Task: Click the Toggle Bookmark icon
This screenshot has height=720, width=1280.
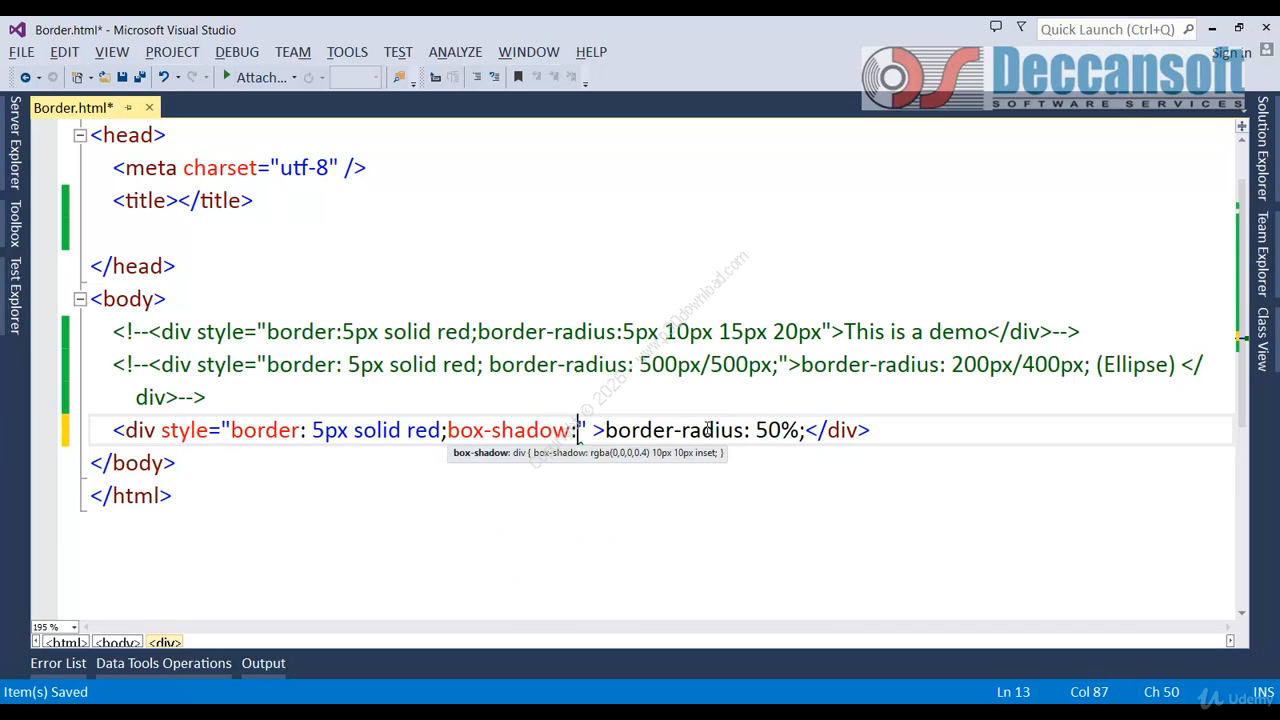Action: [x=518, y=77]
